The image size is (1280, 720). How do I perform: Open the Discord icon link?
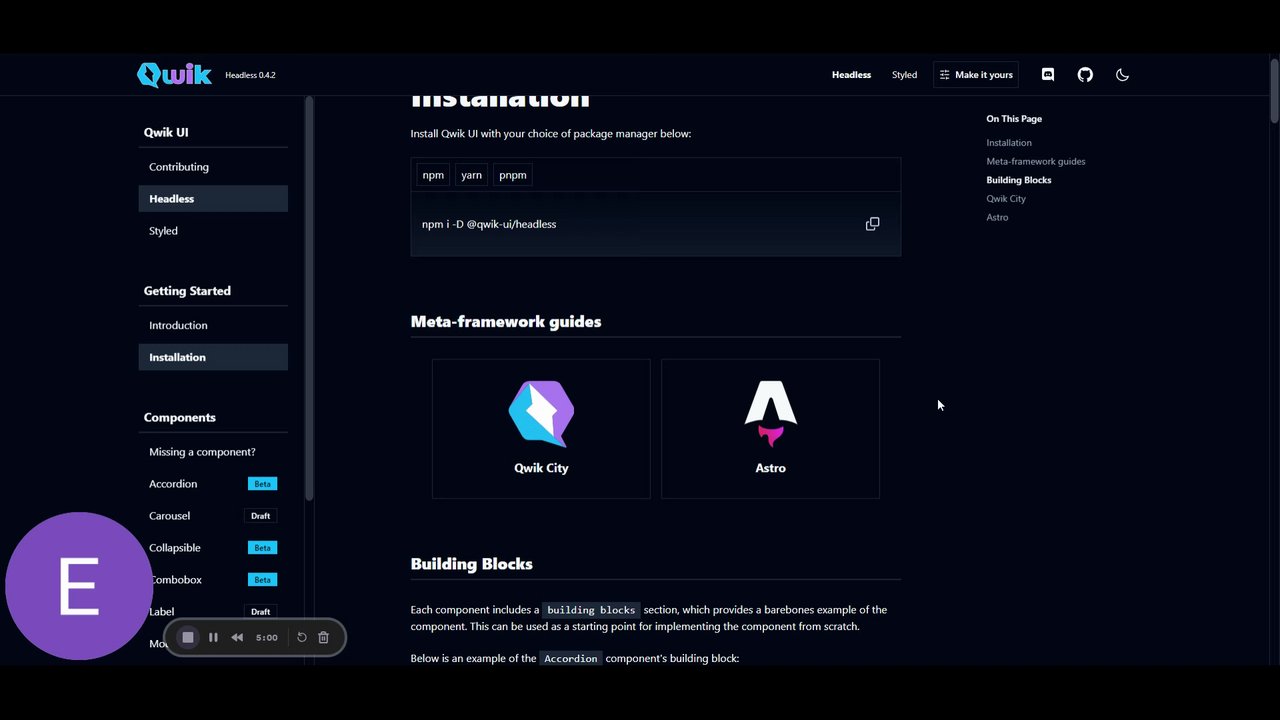point(1048,75)
